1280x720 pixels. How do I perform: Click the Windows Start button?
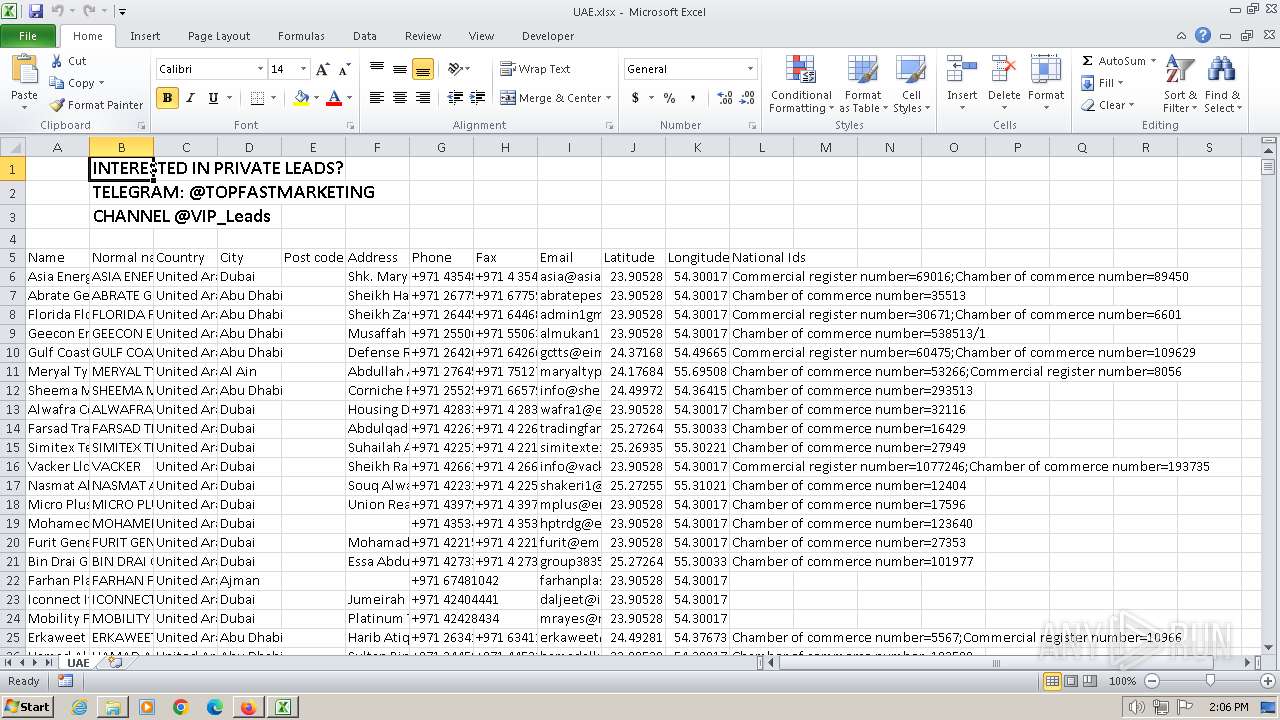pyautogui.click(x=27, y=706)
